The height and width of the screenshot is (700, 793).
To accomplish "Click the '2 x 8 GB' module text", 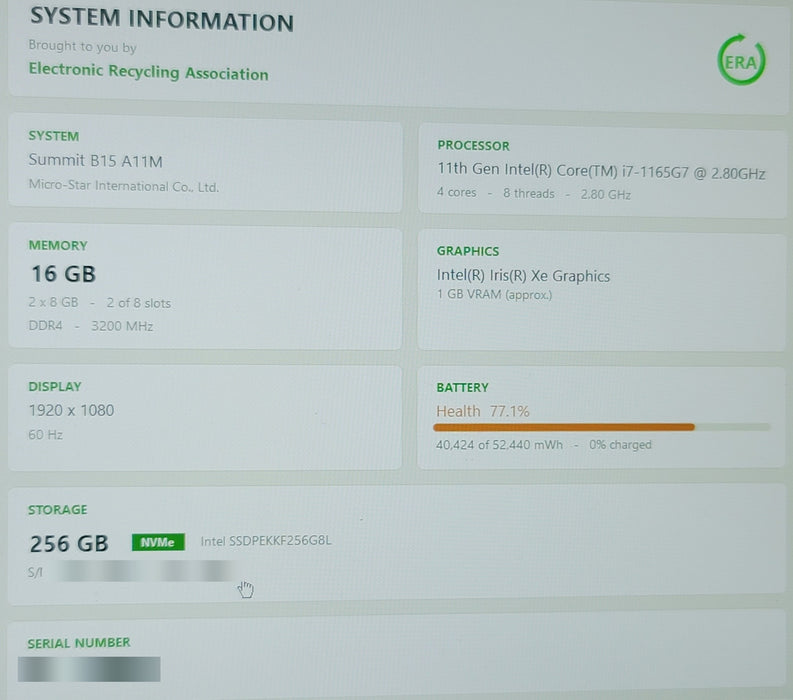I will [x=53, y=302].
